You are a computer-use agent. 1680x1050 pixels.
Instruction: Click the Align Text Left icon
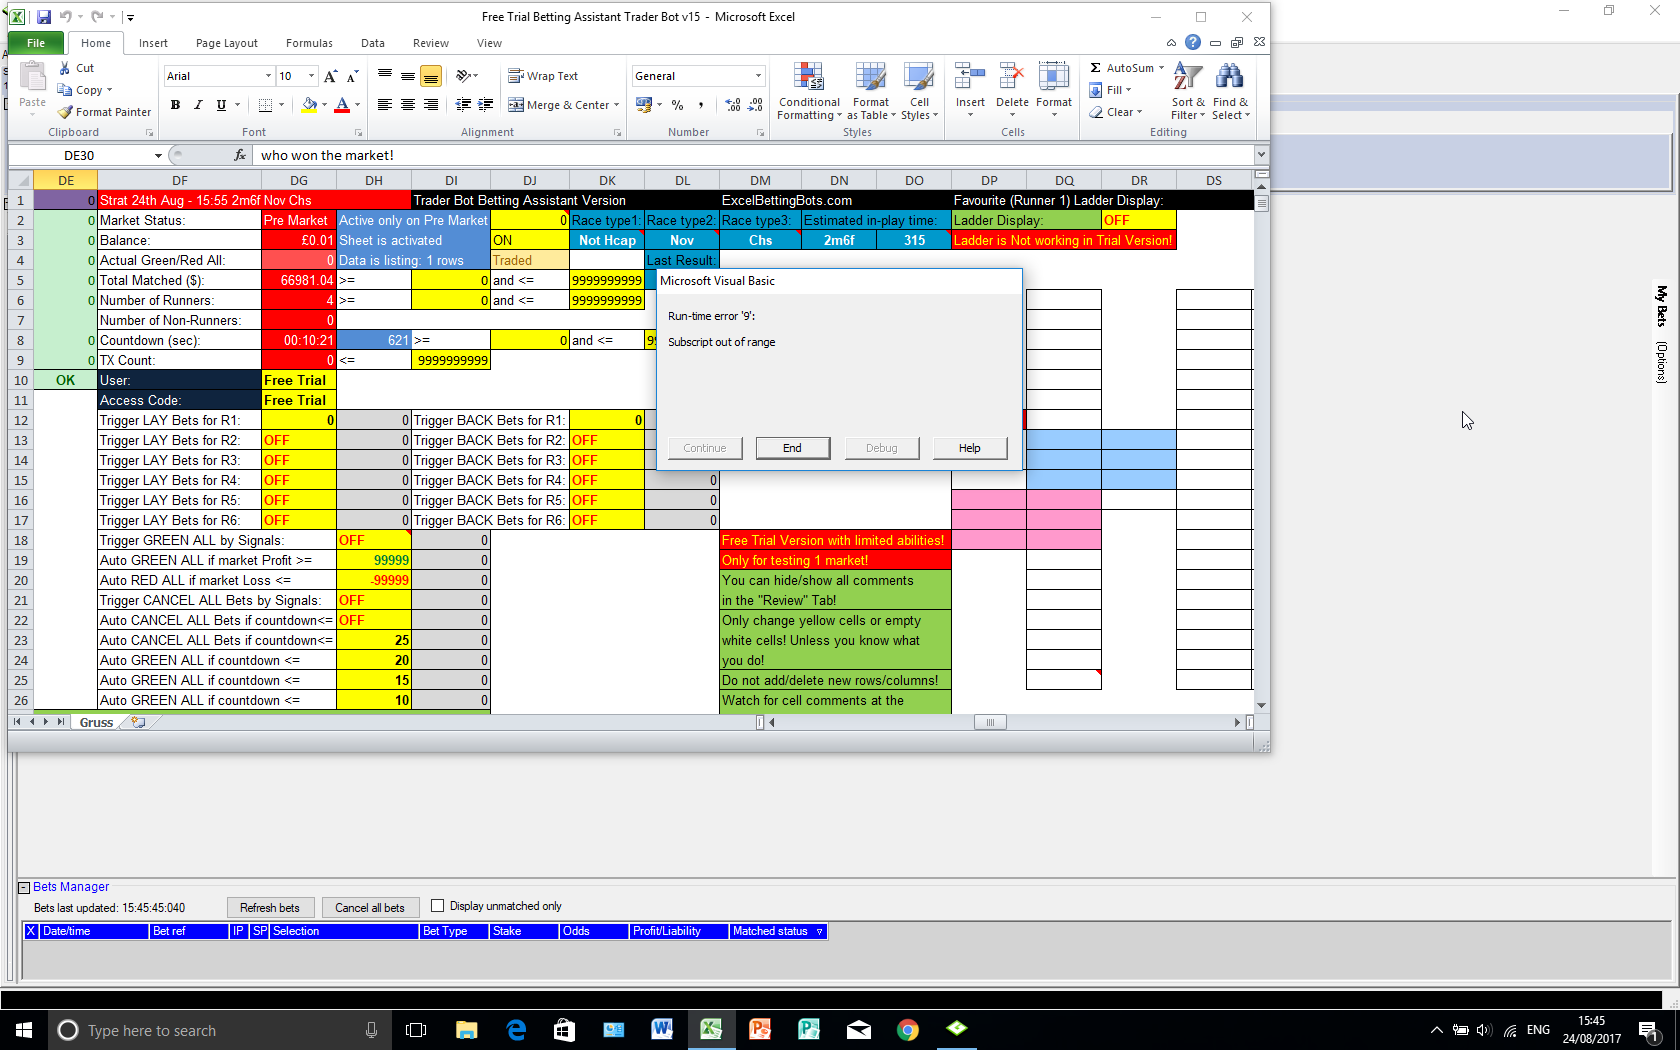pyautogui.click(x=385, y=105)
